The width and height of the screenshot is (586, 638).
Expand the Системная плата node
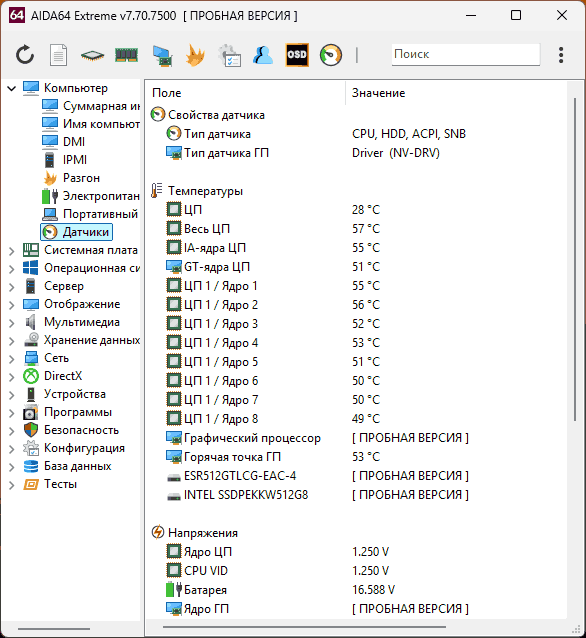click(12, 250)
